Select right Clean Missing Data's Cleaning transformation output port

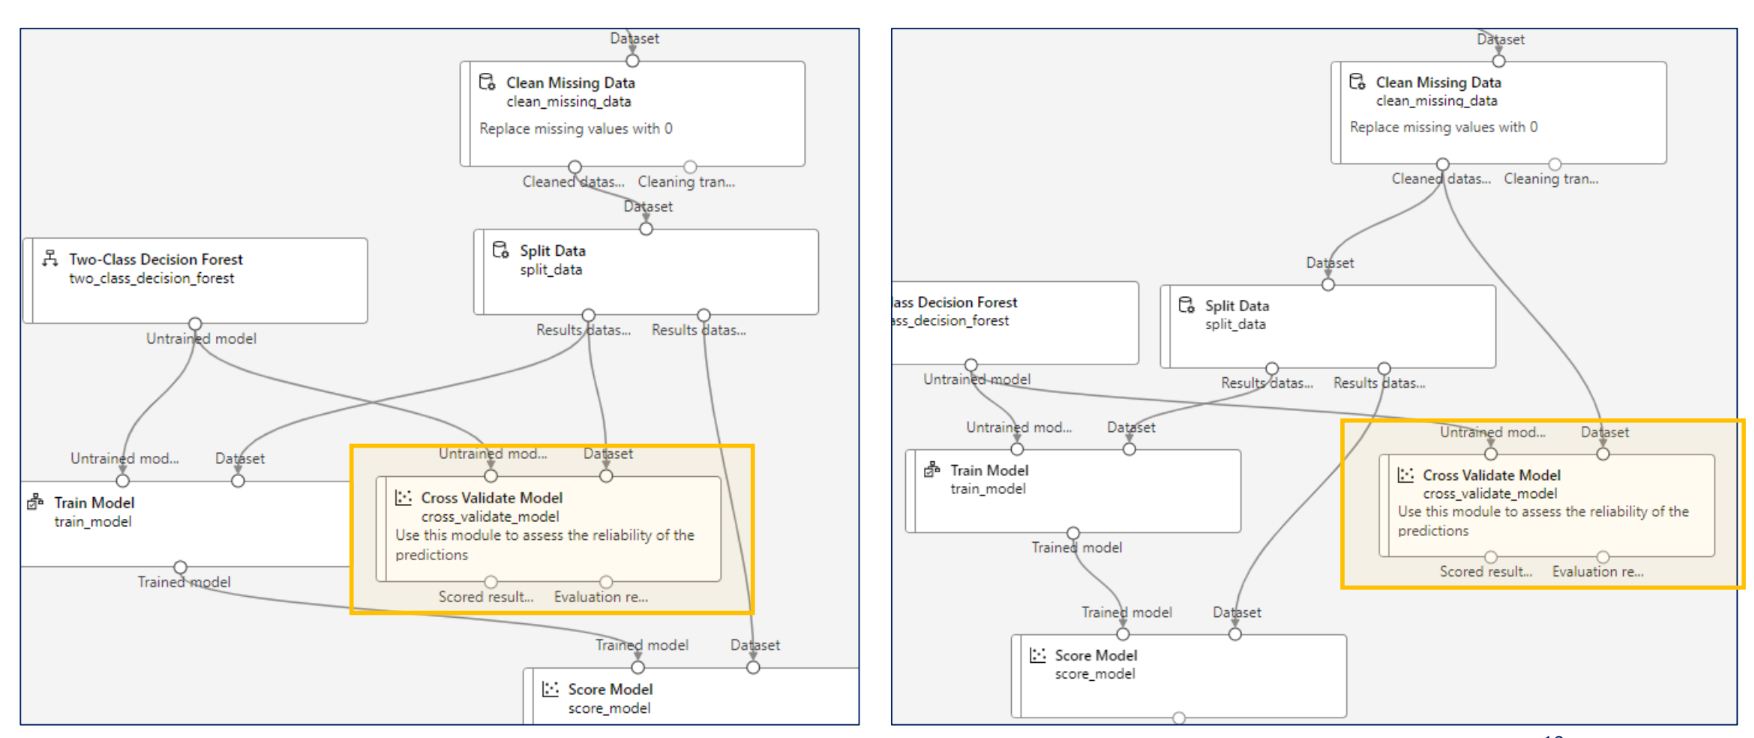(1555, 164)
